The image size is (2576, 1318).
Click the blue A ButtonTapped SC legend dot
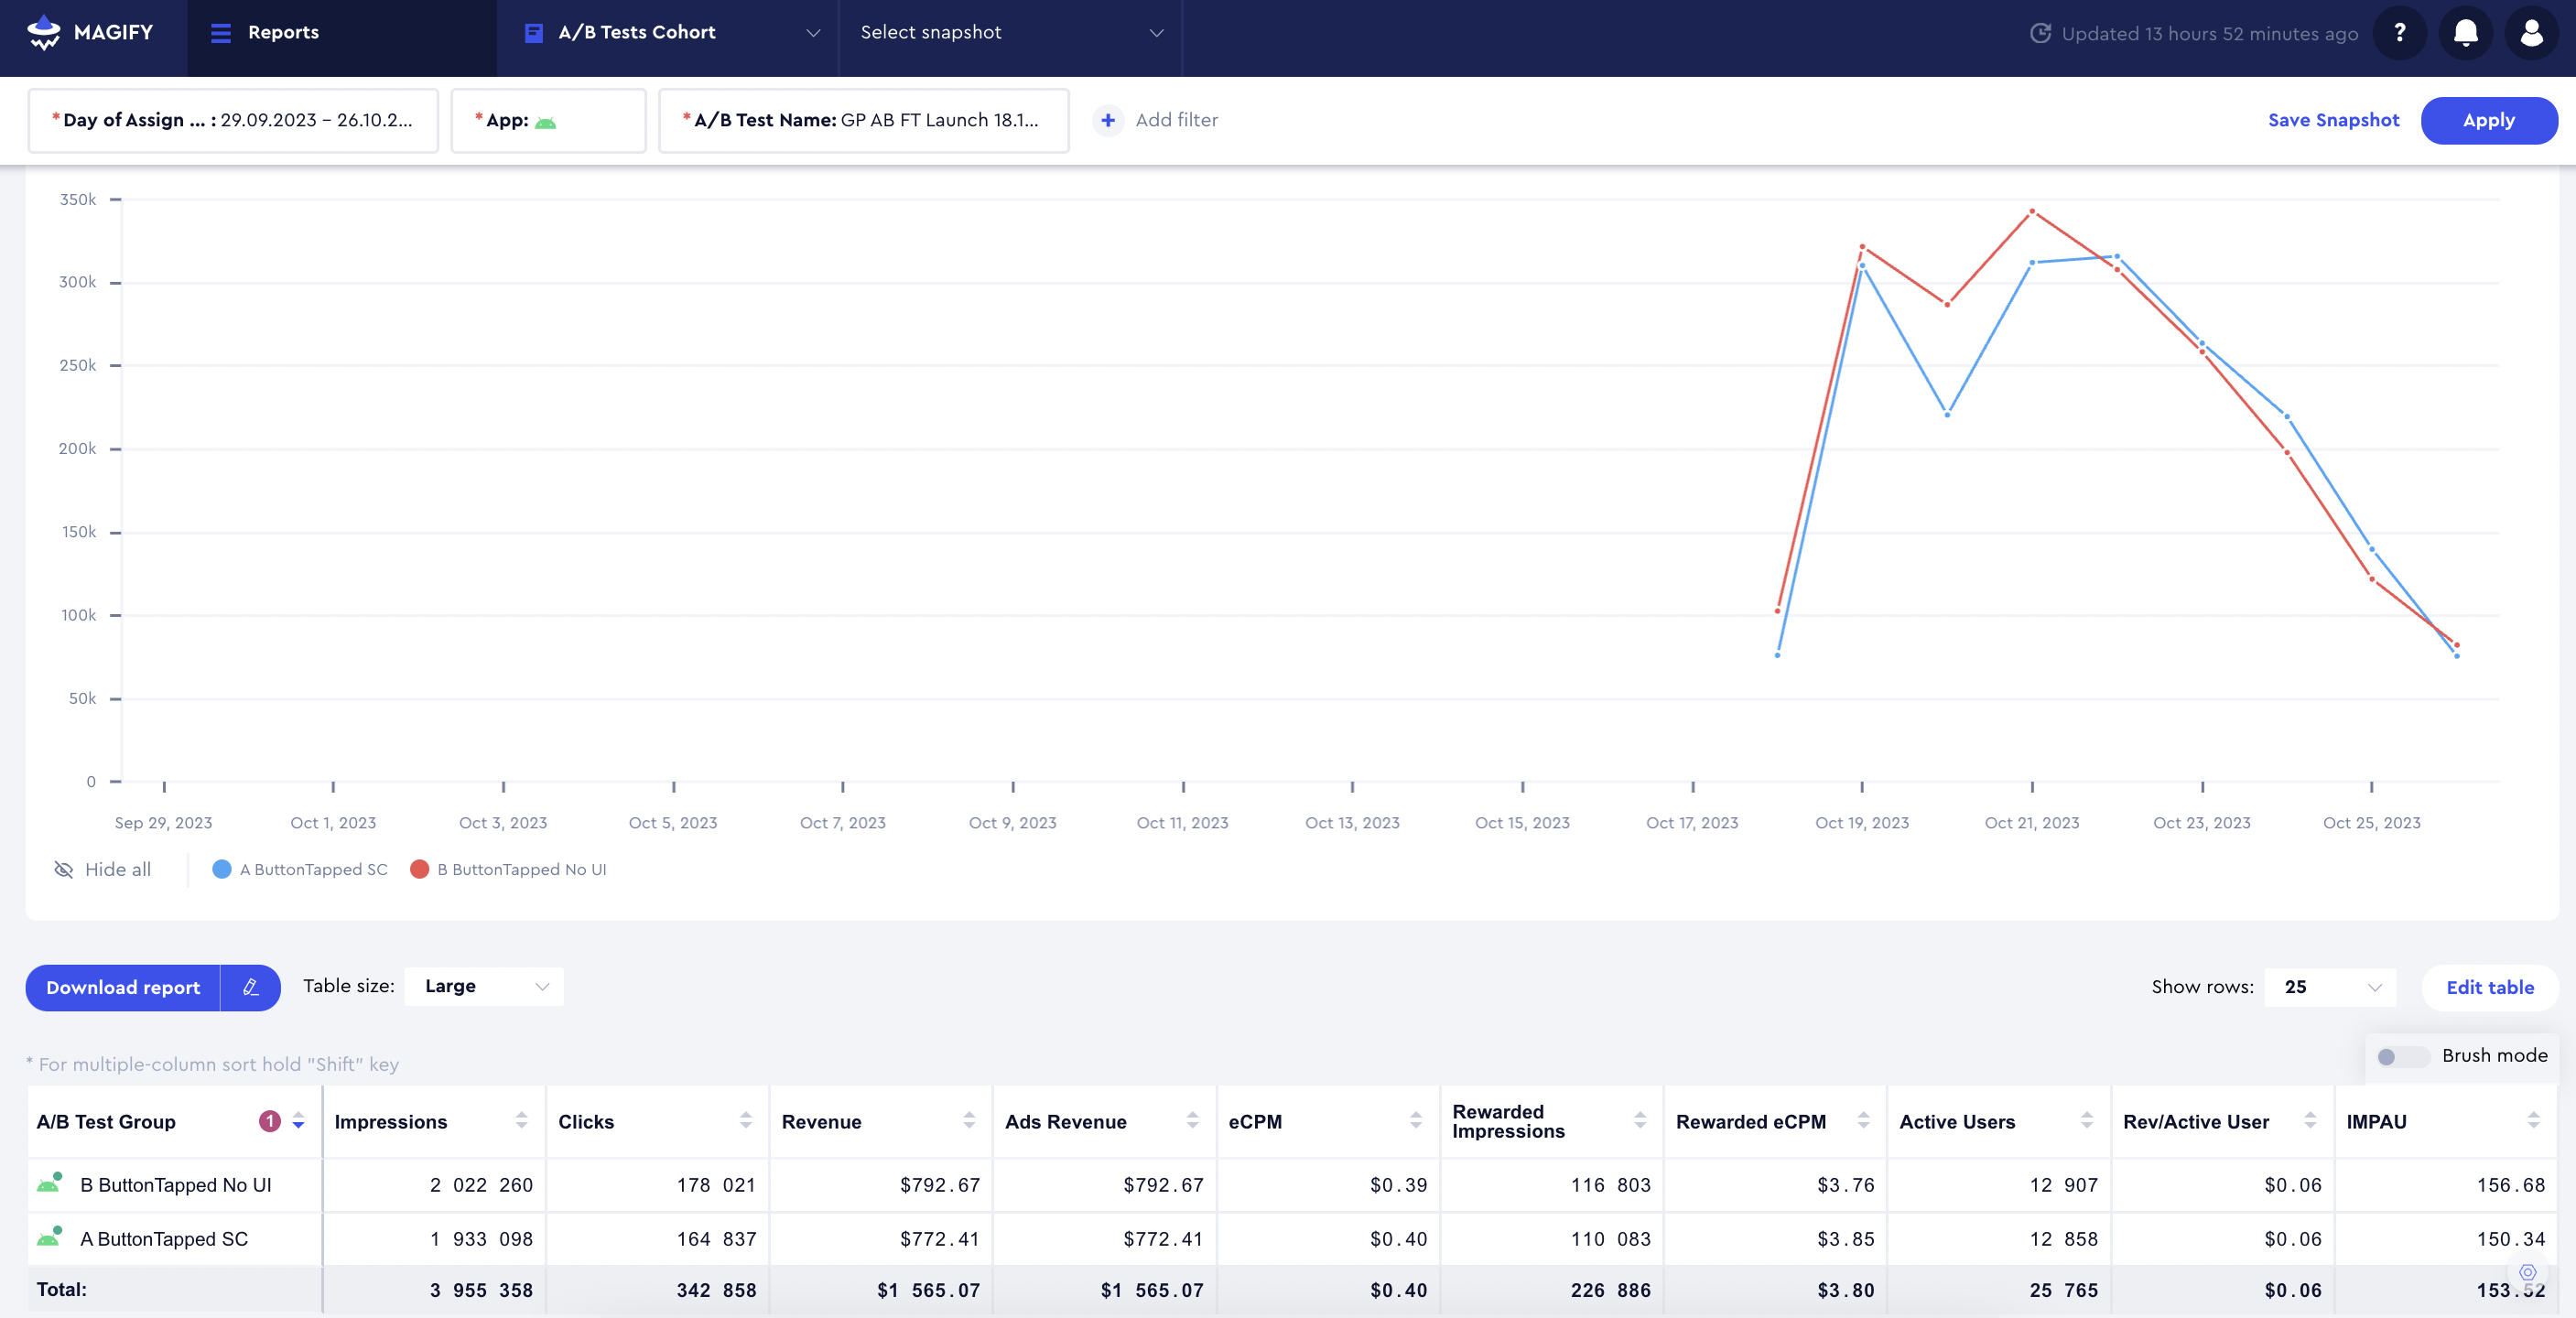click(x=222, y=869)
